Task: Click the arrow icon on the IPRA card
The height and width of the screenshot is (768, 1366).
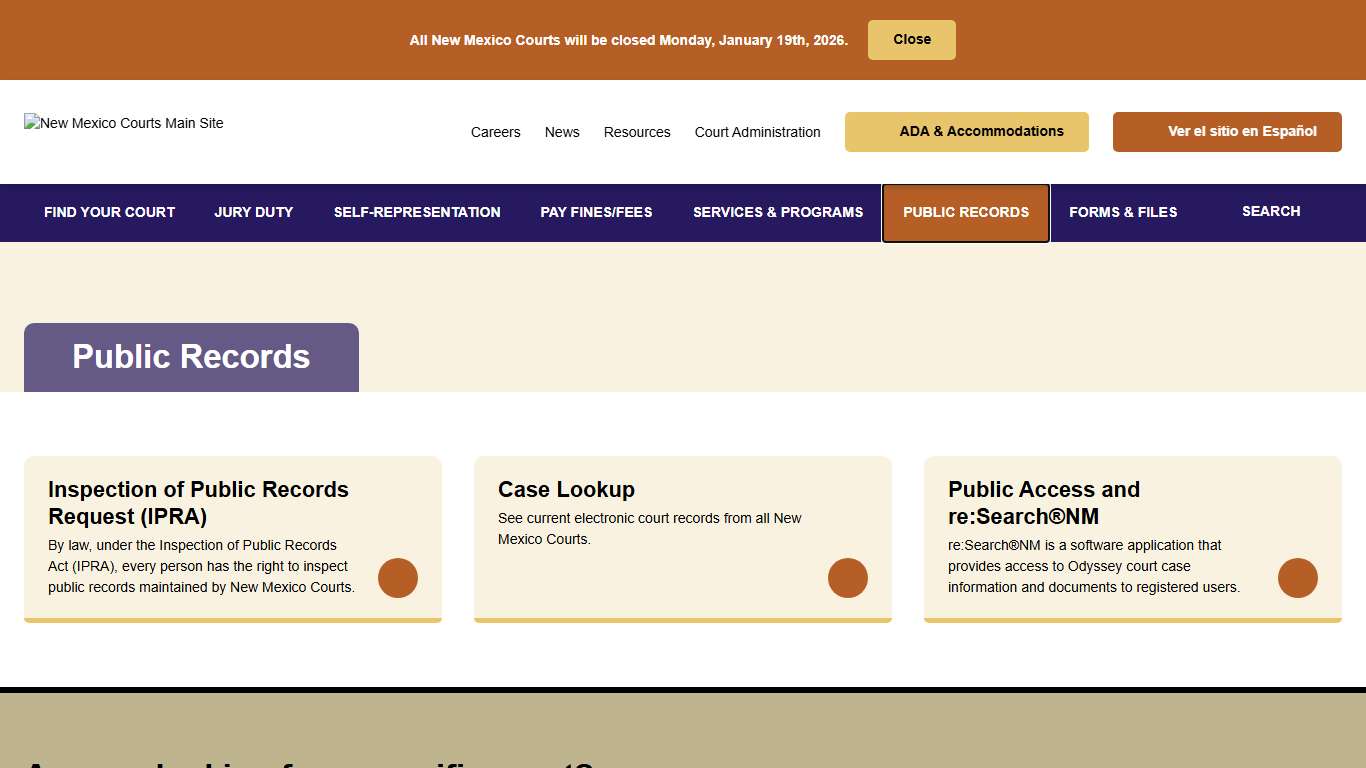Action: (398, 578)
